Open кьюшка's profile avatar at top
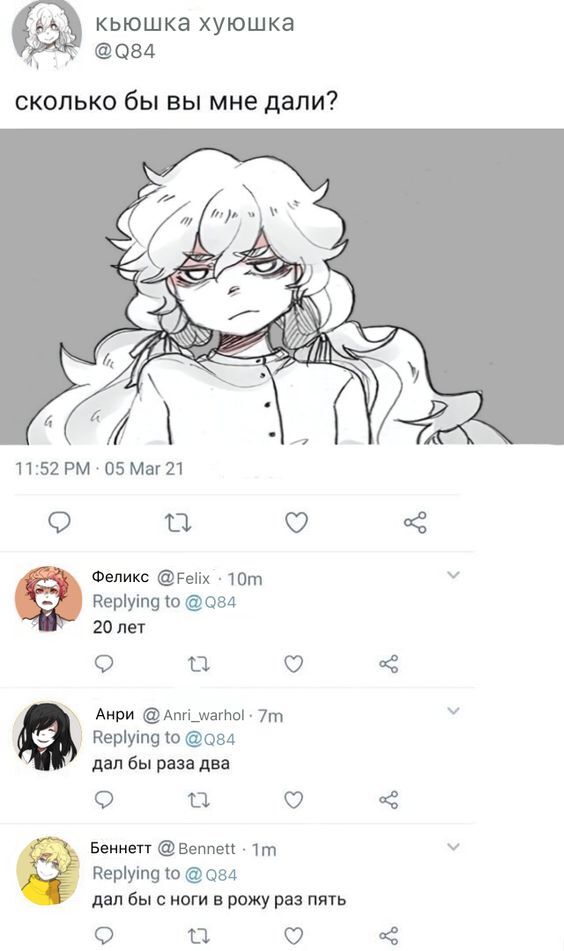The height and width of the screenshot is (951, 564). pos(47,33)
